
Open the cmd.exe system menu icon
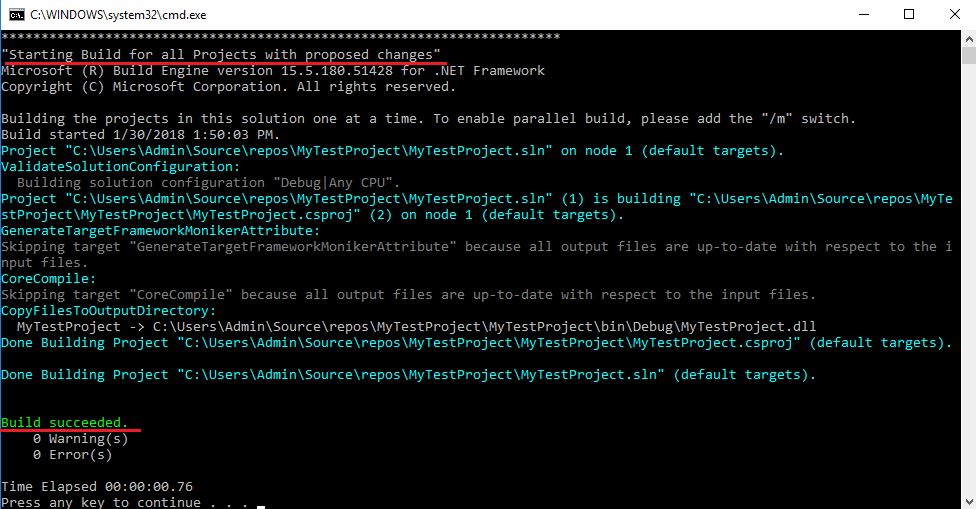pos(17,14)
